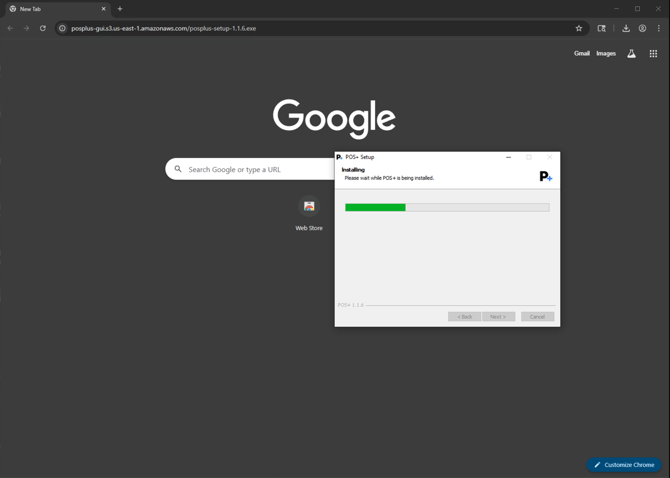Close the New Tab tab
The width and height of the screenshot is (670, 478).
[x=103, y=9]
